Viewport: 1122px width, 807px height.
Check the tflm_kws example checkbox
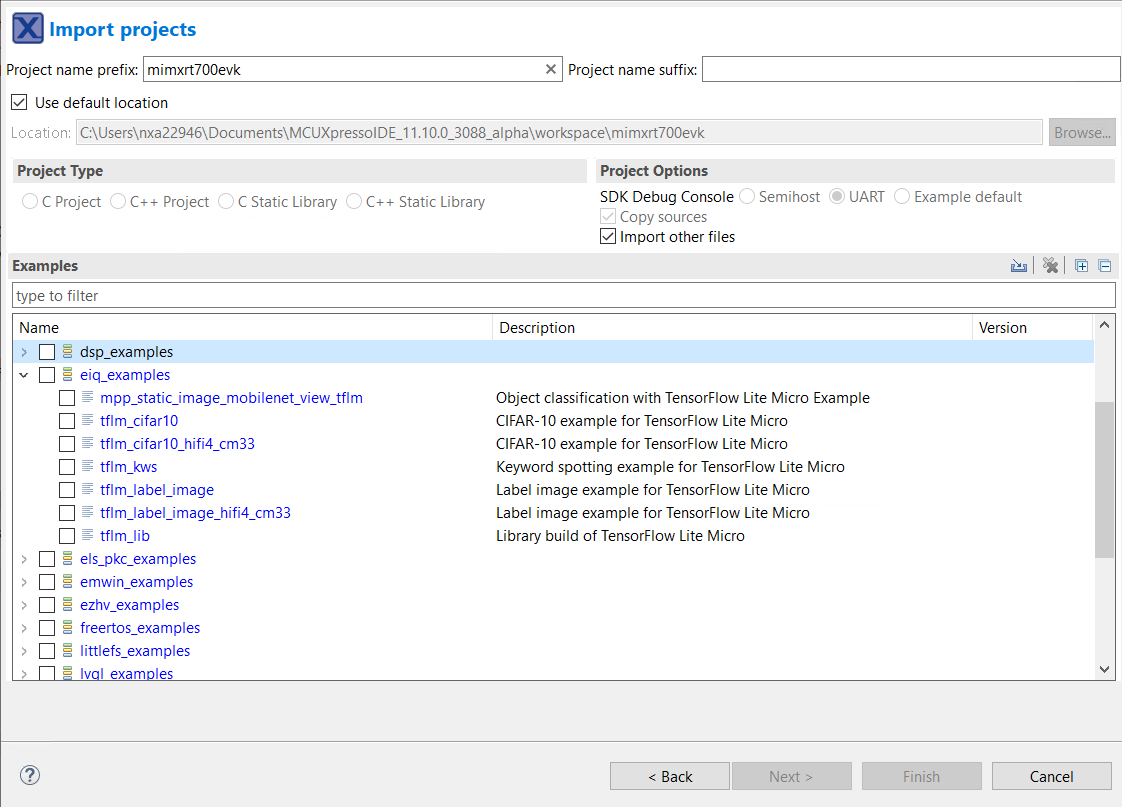[x=67, y=467]
